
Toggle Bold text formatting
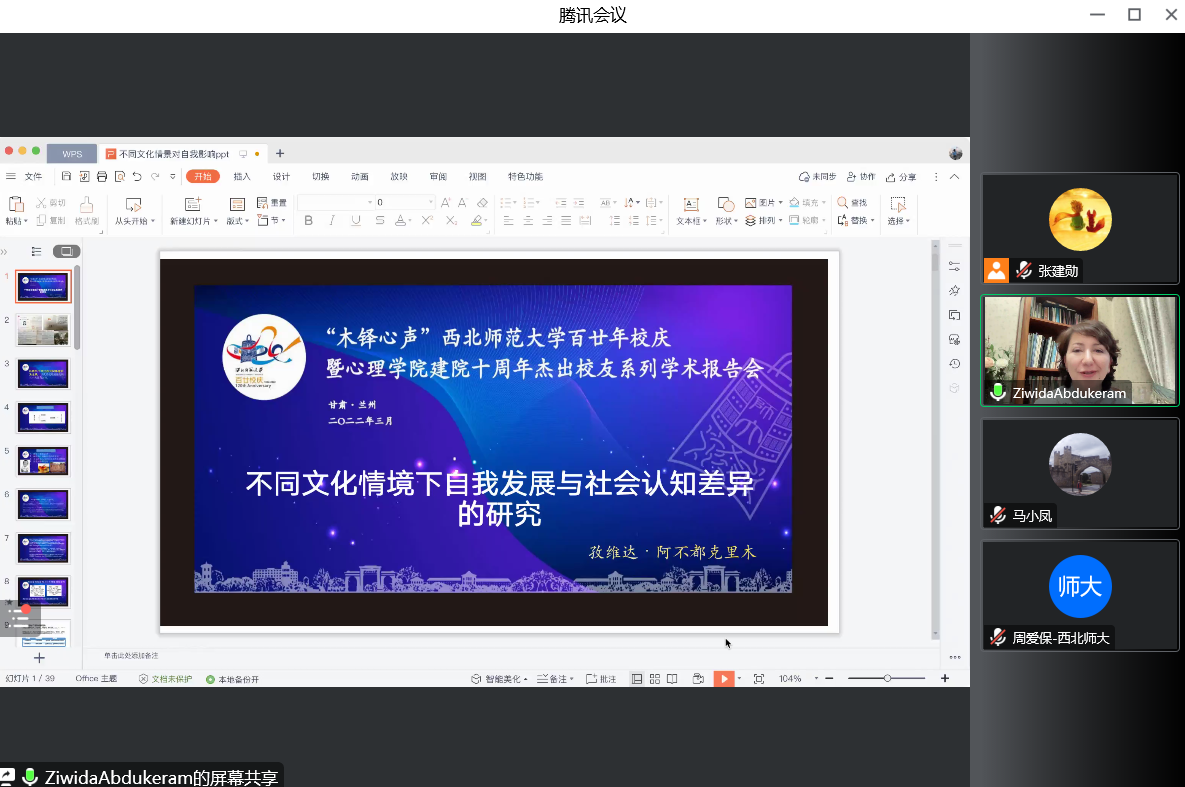[308, 221]
